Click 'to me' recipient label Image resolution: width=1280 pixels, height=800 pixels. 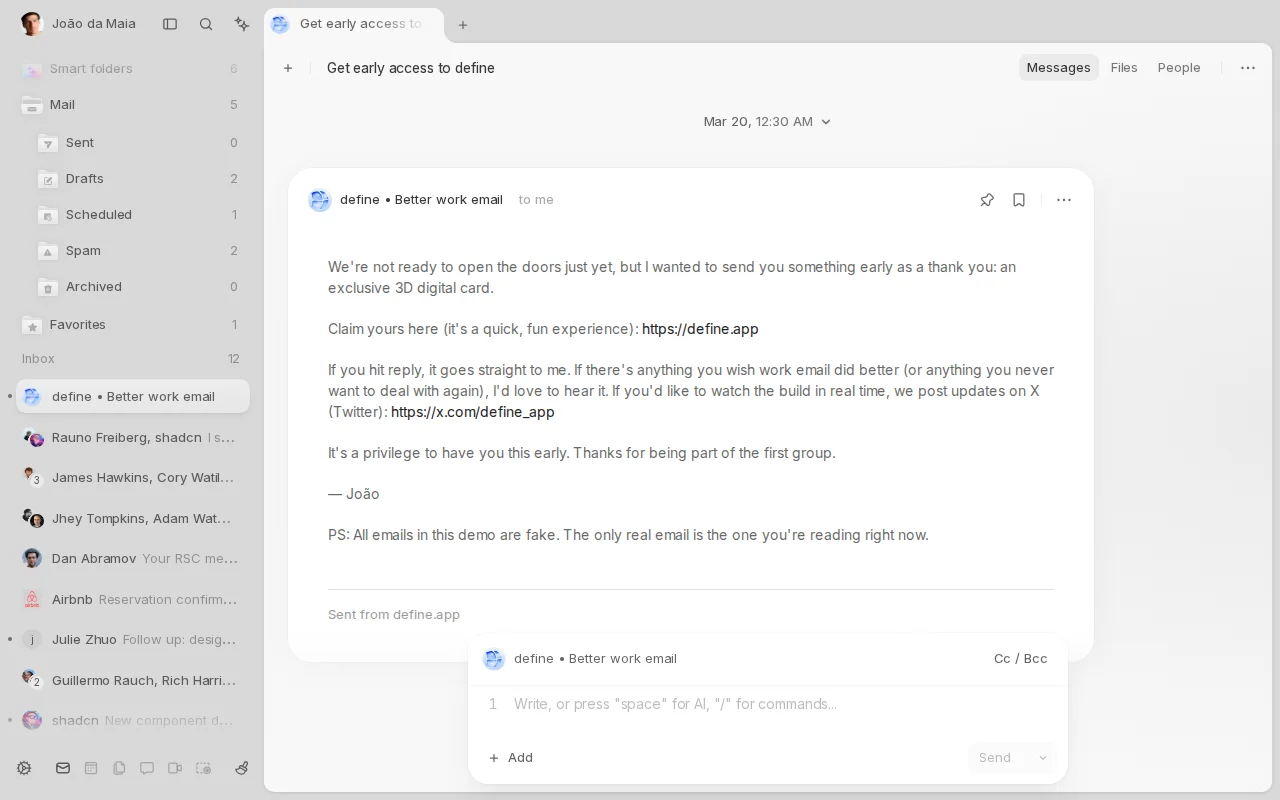[x=536, y=200]
